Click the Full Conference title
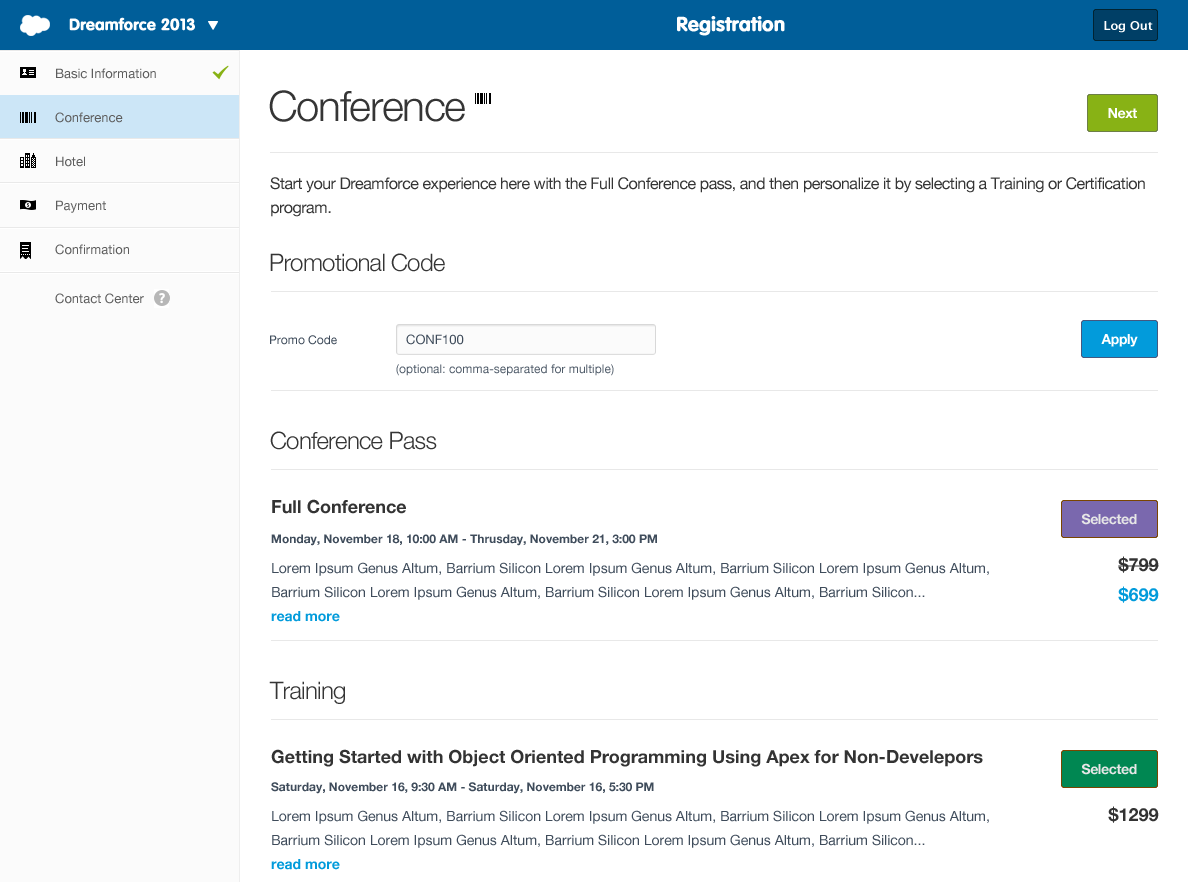The image size is (1188, 882). (x=339, y=507)
